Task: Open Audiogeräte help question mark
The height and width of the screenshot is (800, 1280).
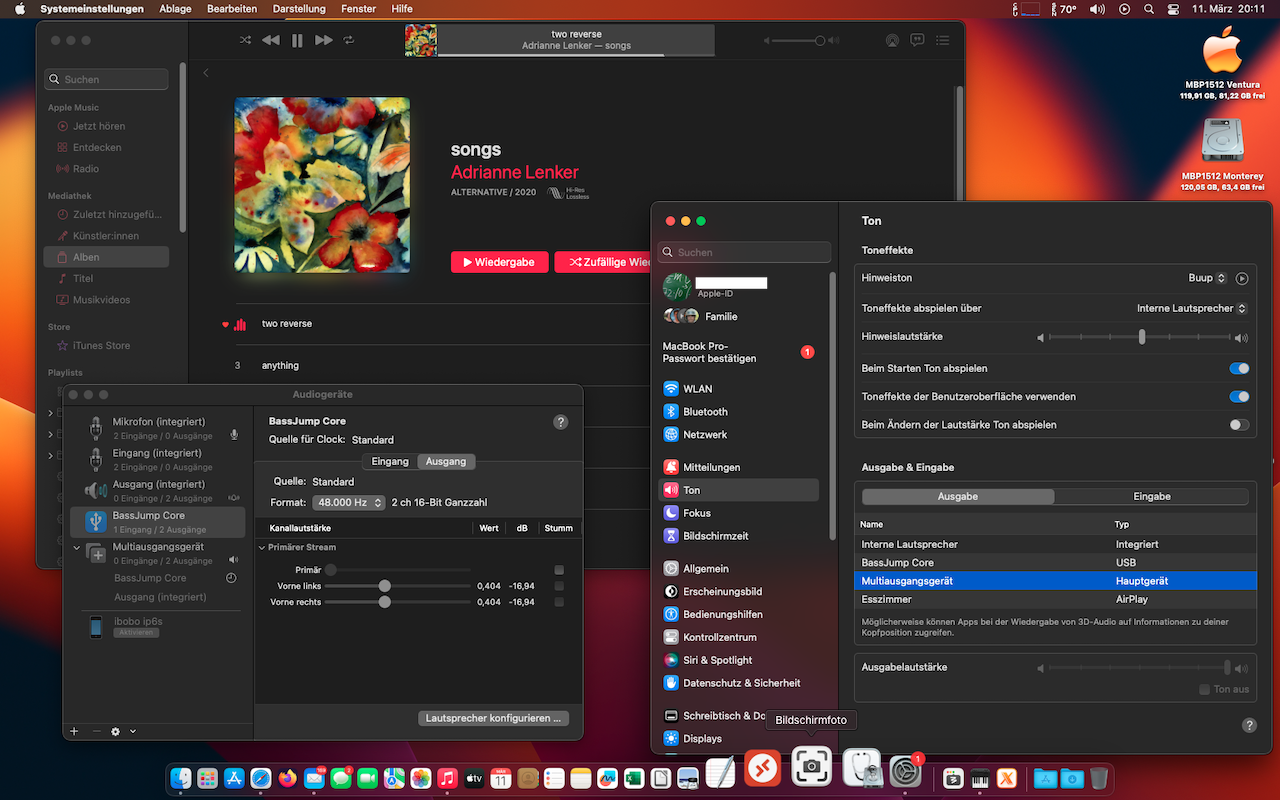Action: pos(561,422)
